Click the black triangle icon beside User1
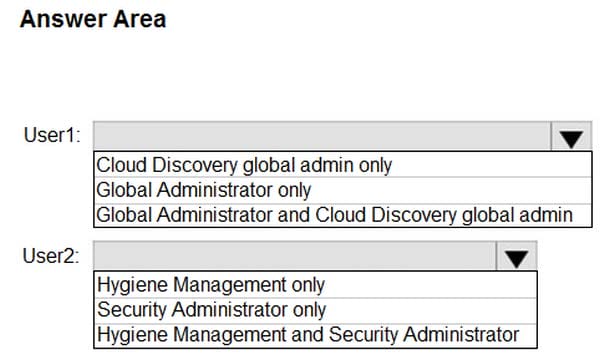Viewport: 600px width, 360px height. click(x=571, y=139)
